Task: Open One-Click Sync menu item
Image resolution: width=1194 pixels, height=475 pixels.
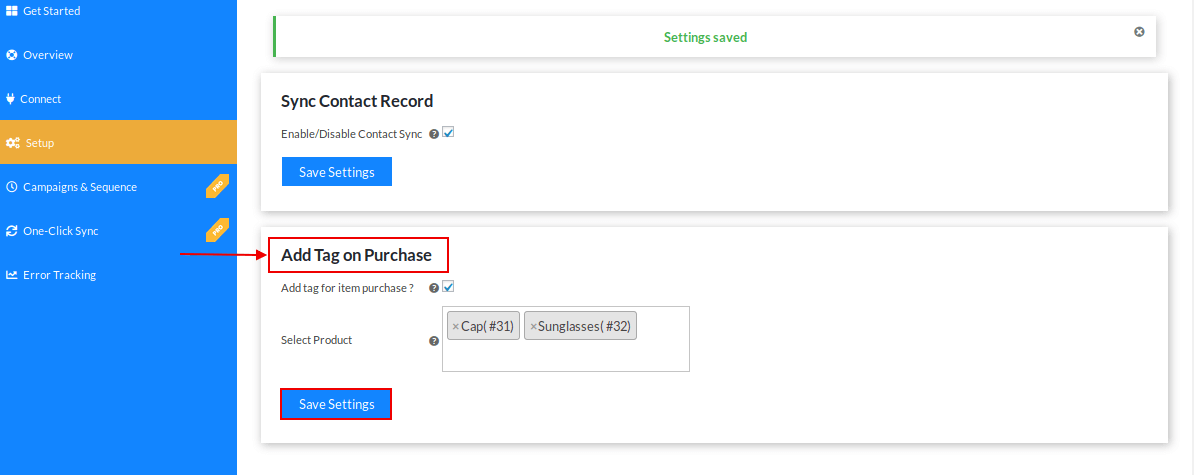Action: [x=118, y=231]
